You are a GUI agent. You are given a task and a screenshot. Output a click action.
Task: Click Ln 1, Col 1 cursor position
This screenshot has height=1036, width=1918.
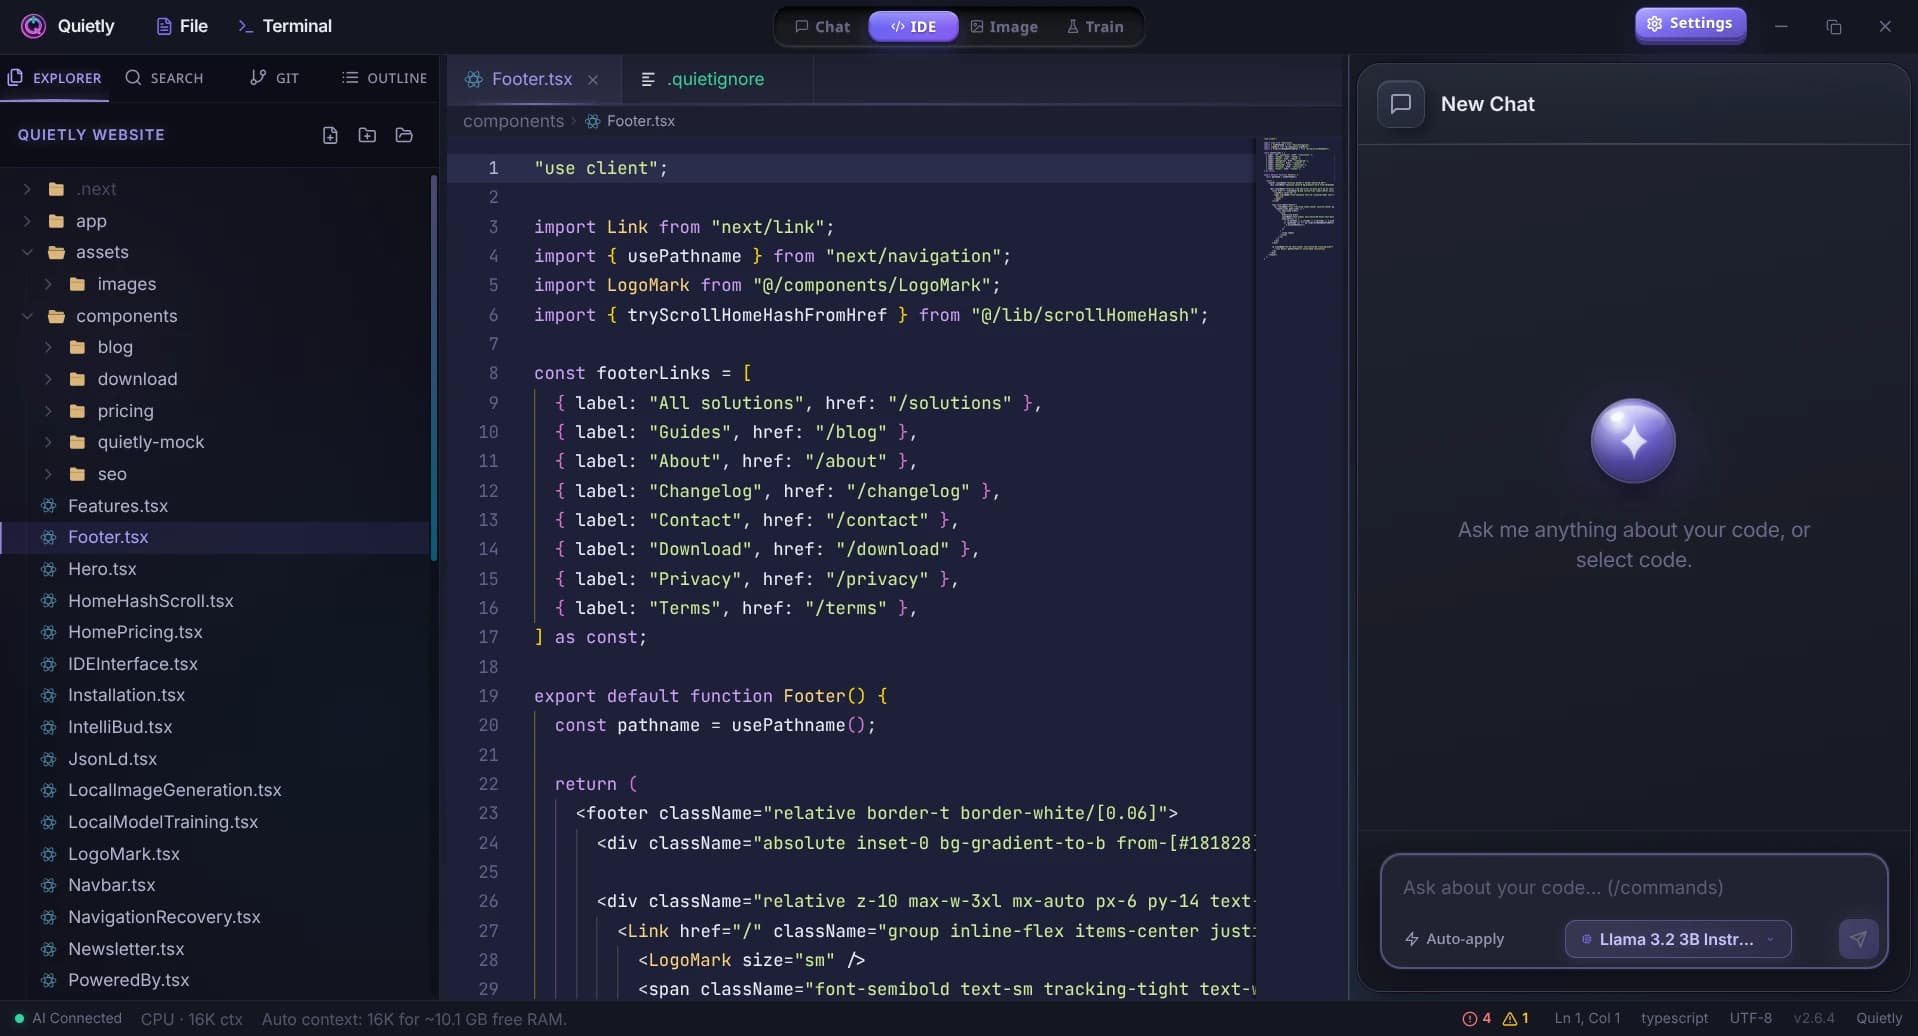point(1587,1019)
